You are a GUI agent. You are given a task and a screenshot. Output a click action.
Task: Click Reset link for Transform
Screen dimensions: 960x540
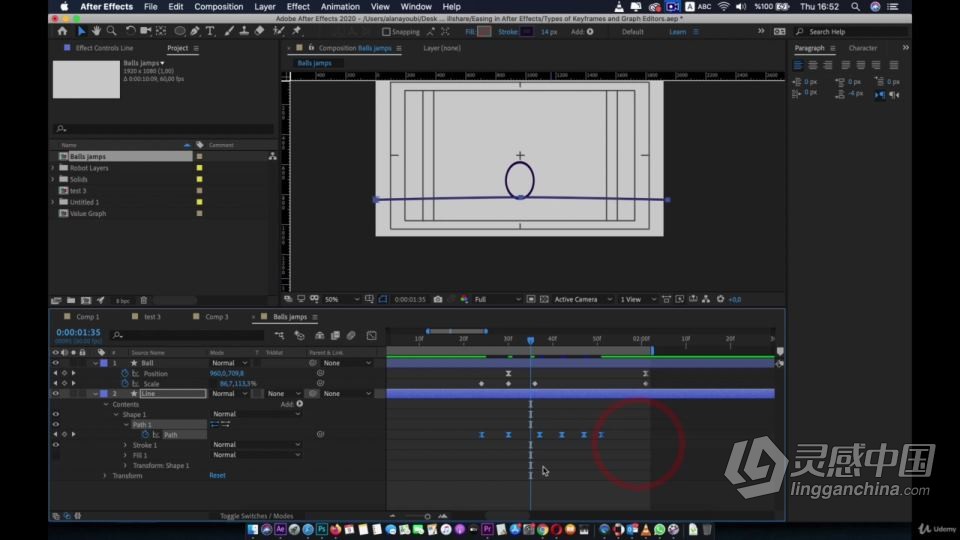pos(217,475)
